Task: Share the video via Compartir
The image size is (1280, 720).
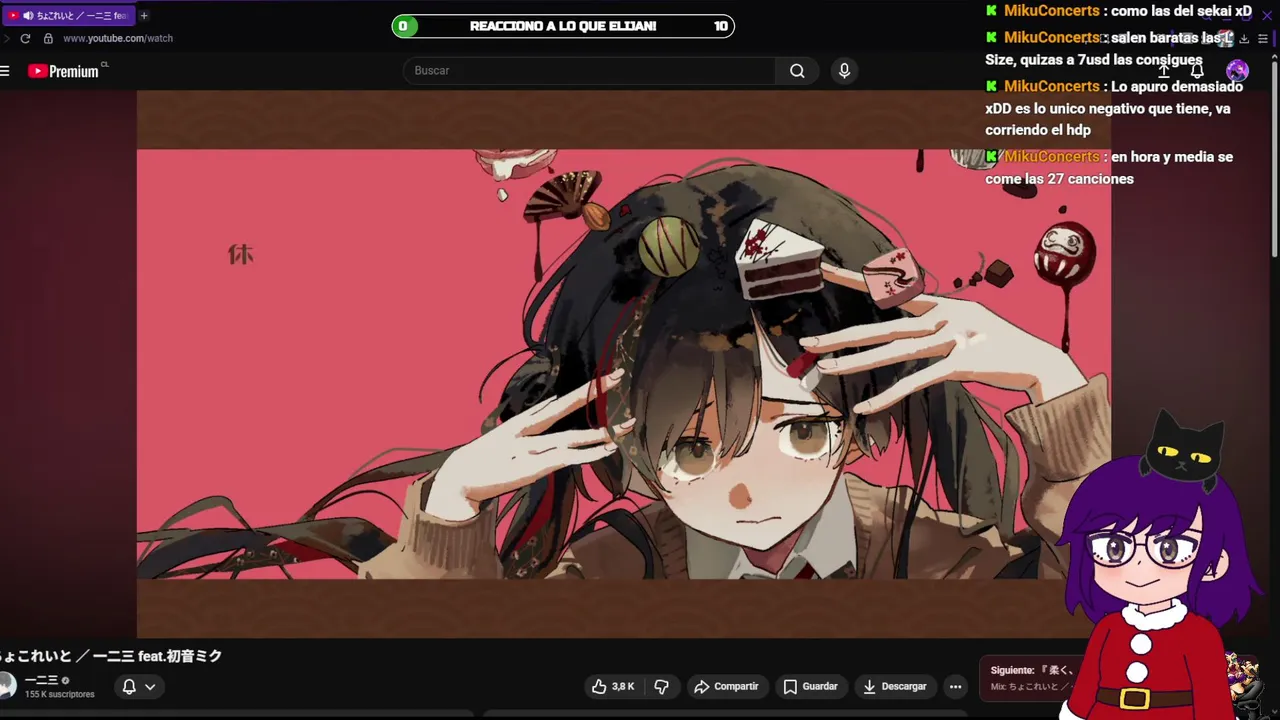Action: click(x=726, y=686)
